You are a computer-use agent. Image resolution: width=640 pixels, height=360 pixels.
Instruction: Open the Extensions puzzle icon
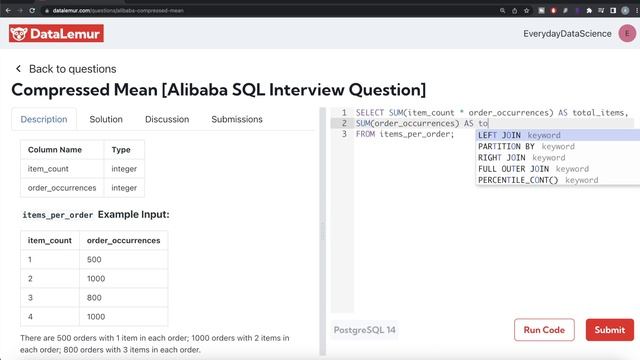[x=589, y=11]
